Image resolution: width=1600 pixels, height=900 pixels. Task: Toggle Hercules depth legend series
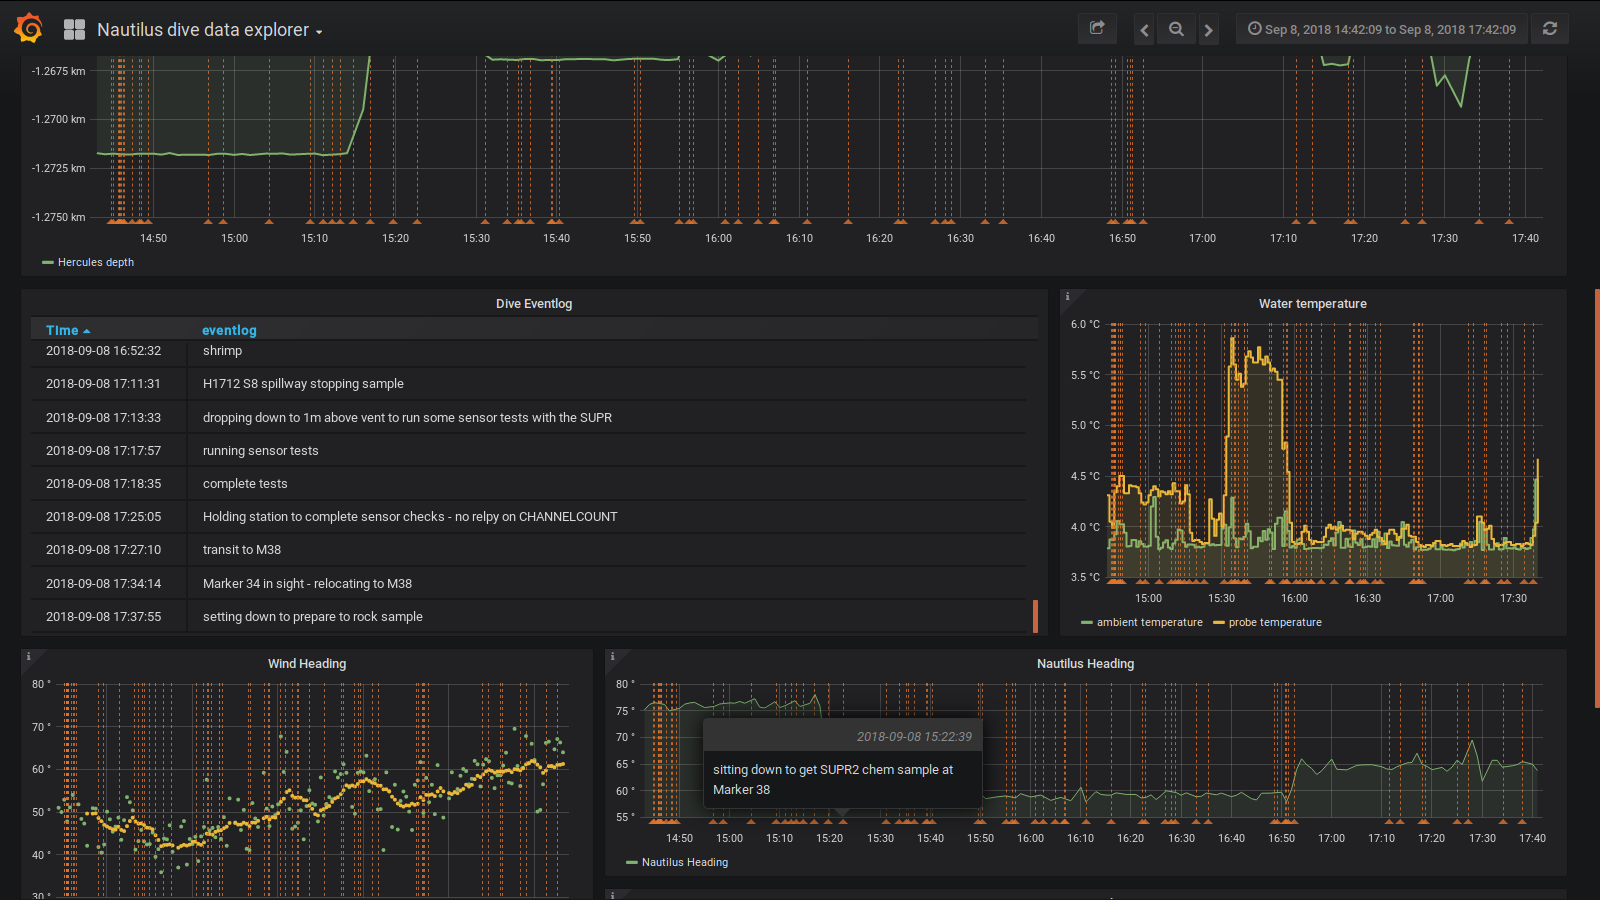click(x=96, y=262)
